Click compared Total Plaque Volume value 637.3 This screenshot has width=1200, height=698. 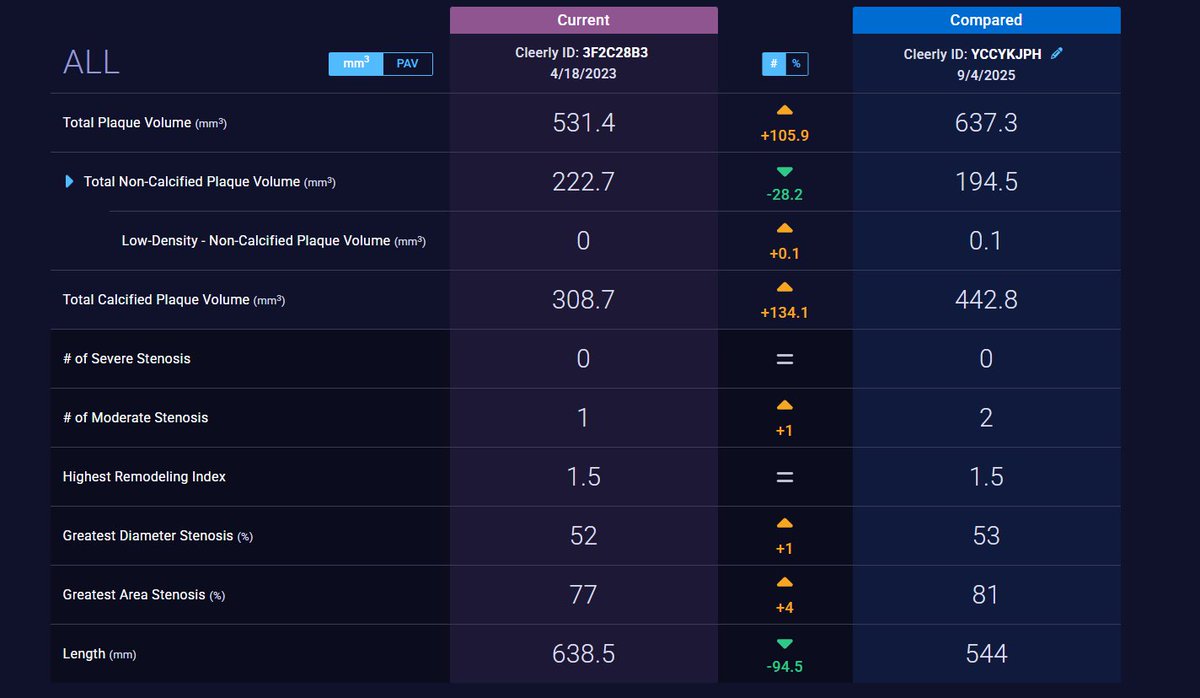986,123
